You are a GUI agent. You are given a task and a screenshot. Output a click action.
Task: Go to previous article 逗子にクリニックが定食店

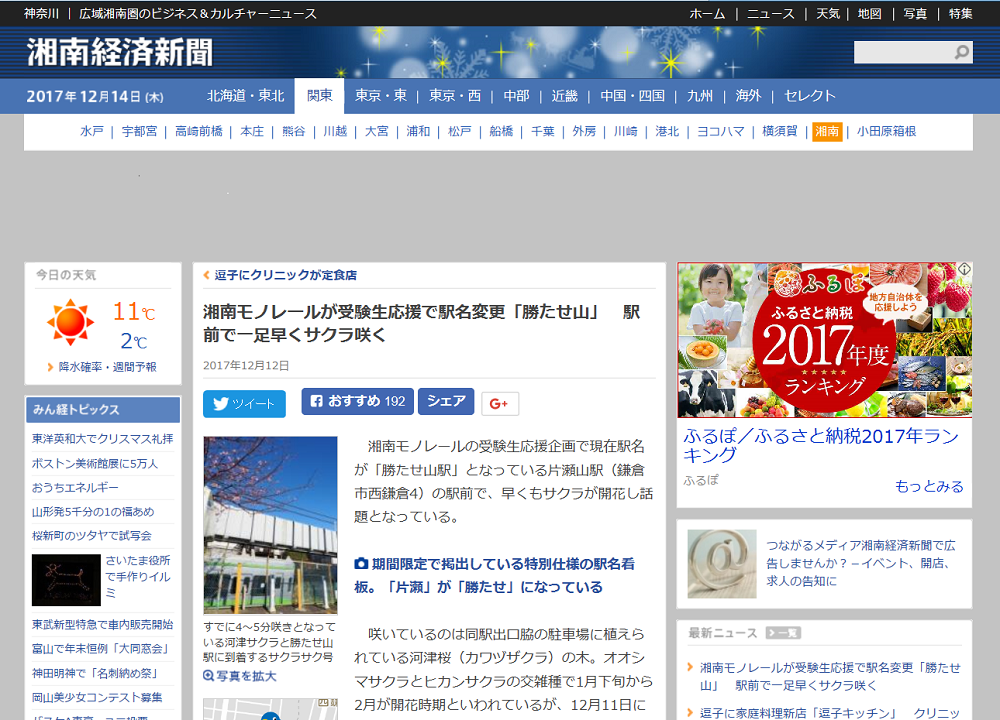click(285, 275)
